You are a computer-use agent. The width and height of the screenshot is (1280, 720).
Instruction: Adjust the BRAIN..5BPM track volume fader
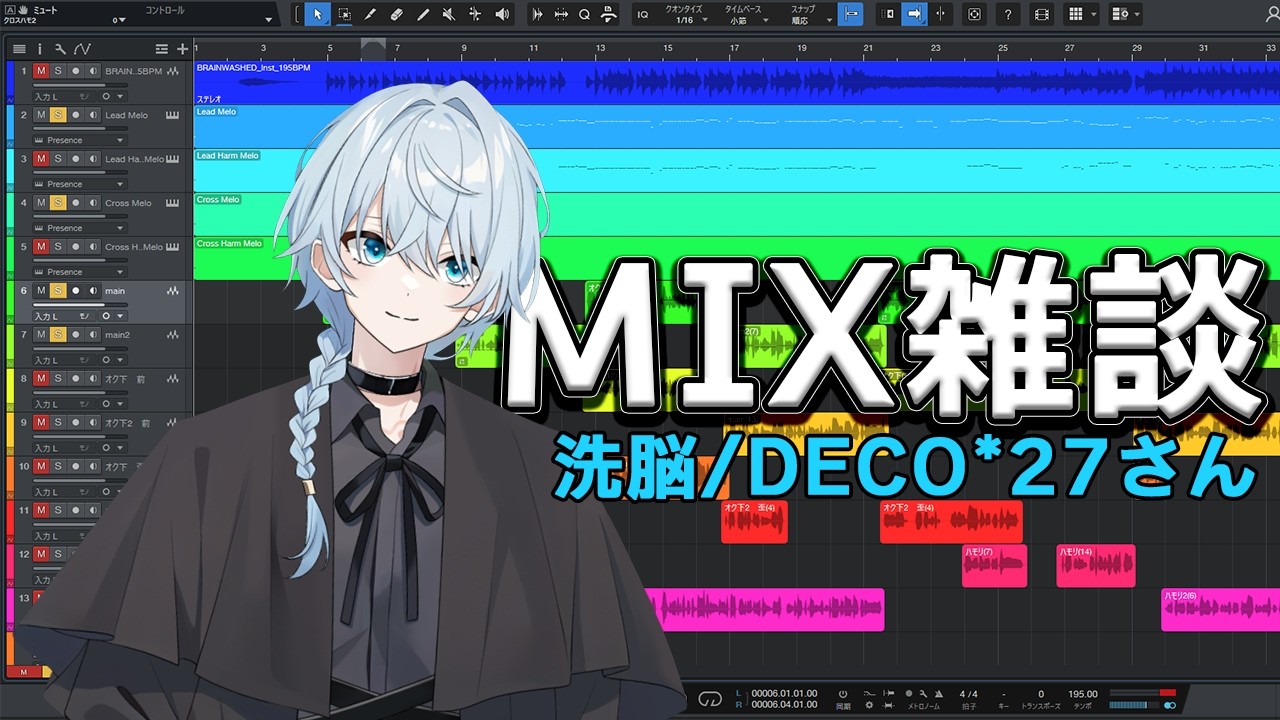coord(79,84)
